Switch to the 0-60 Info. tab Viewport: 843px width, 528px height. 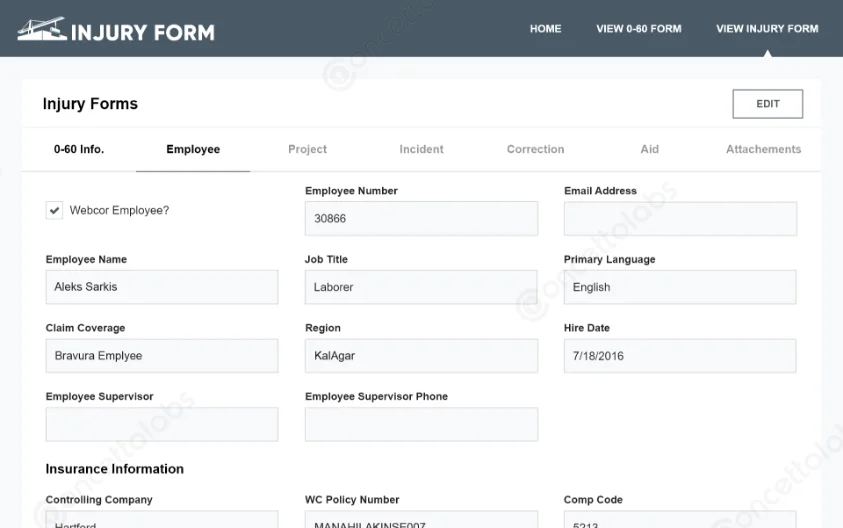(79, 149)
